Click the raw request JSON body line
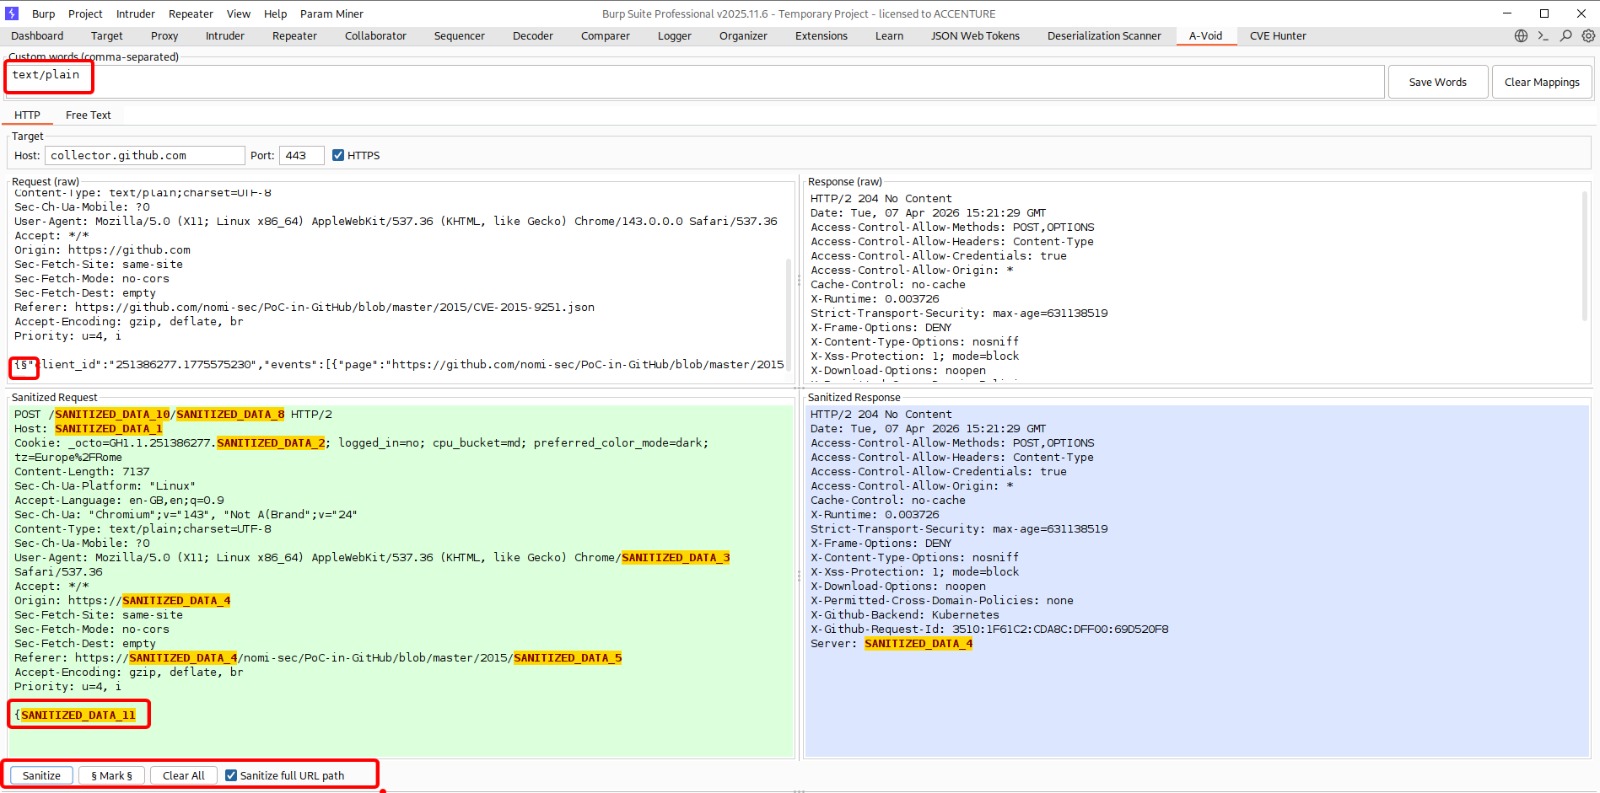 click(399, 364)
